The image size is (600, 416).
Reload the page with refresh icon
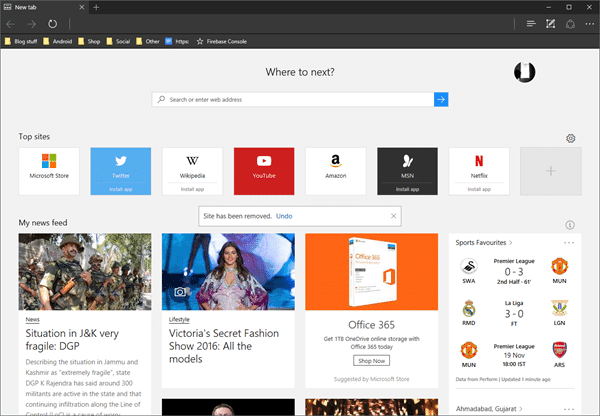(52, 24)
